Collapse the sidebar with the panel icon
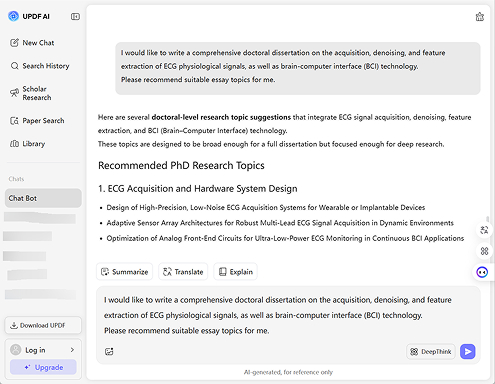This screenshot has width=495, height=384. pyautogui.click(x=75, y=16)
